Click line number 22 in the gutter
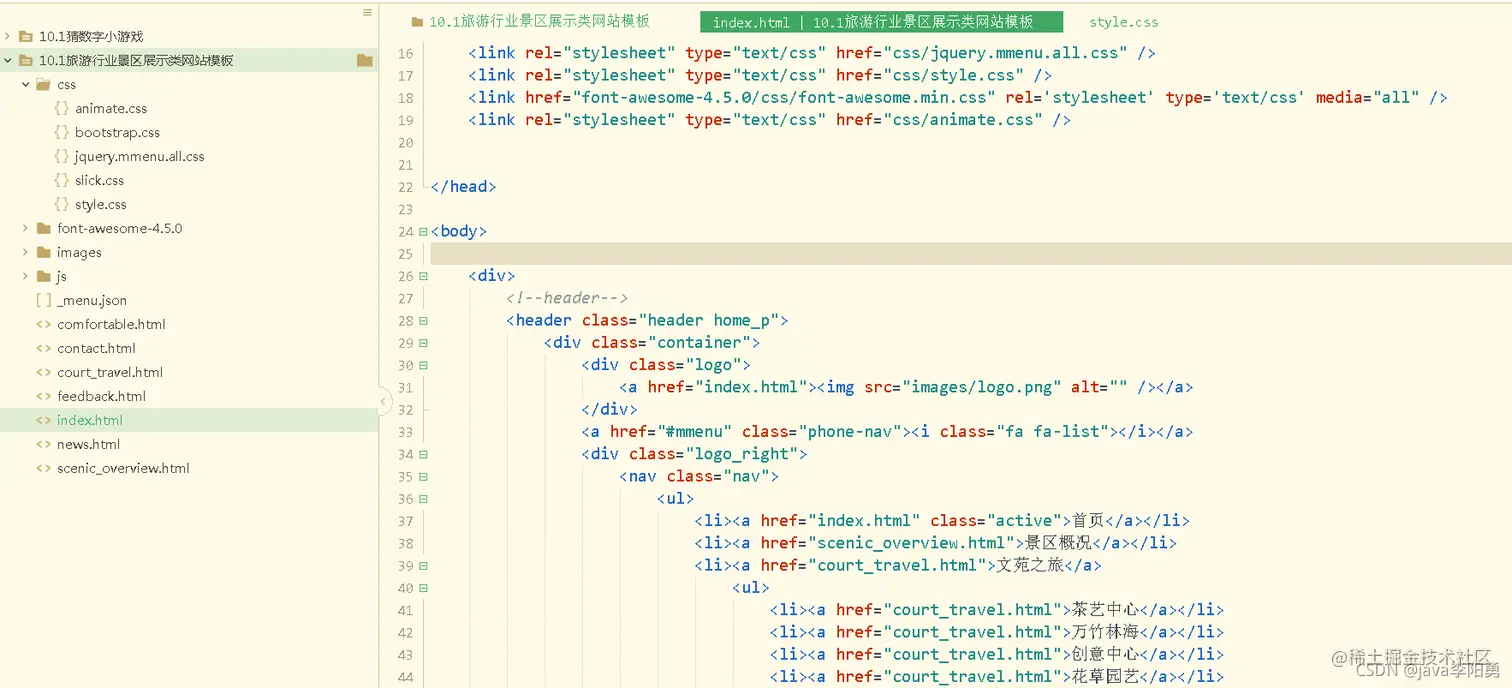The image size is (1512, 688). [405, 187]
